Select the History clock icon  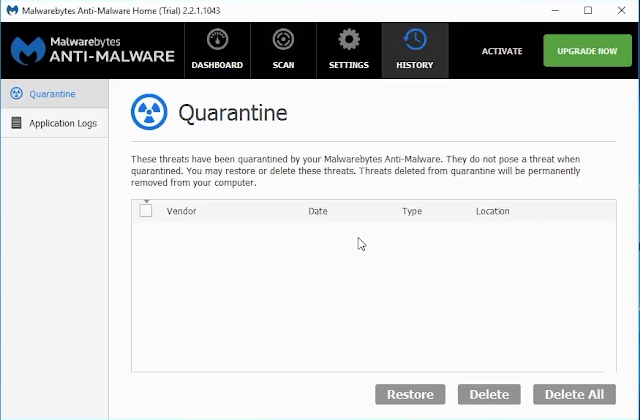tap(415, 40)
